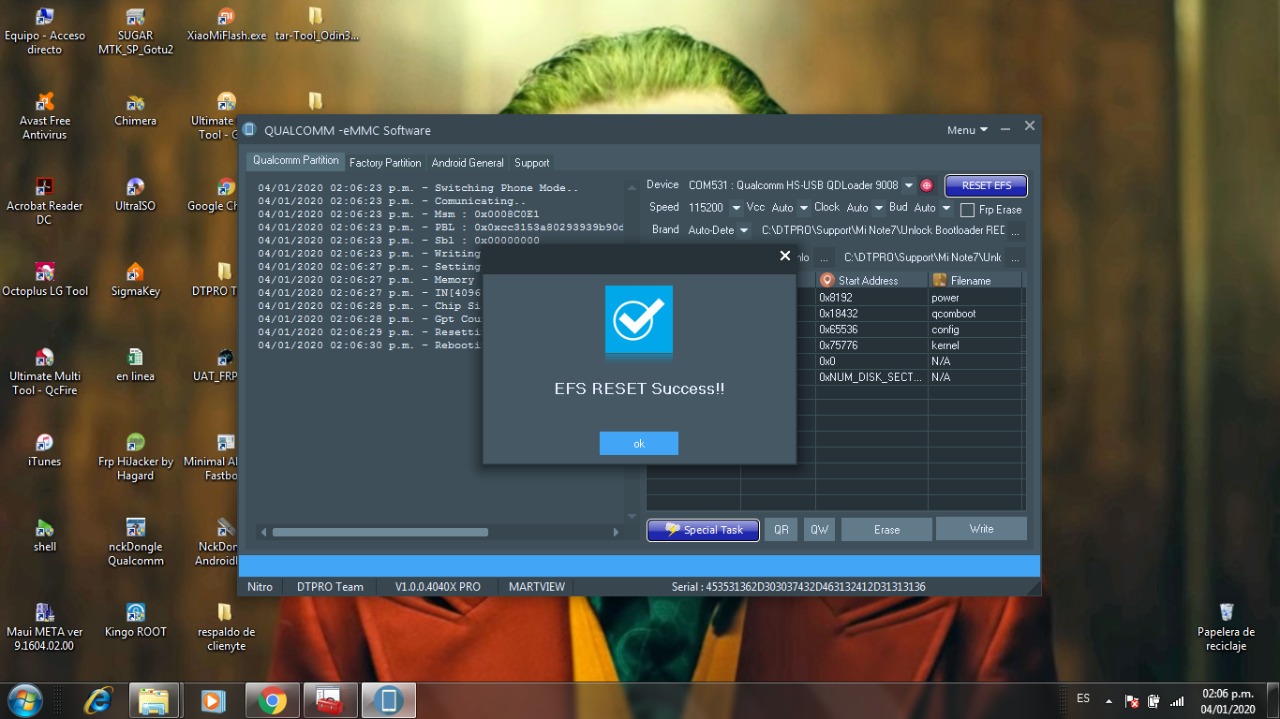Click browse button after Unlock Bootloader RED path
The image size is (1280, 719).
tap(1016, 231)
